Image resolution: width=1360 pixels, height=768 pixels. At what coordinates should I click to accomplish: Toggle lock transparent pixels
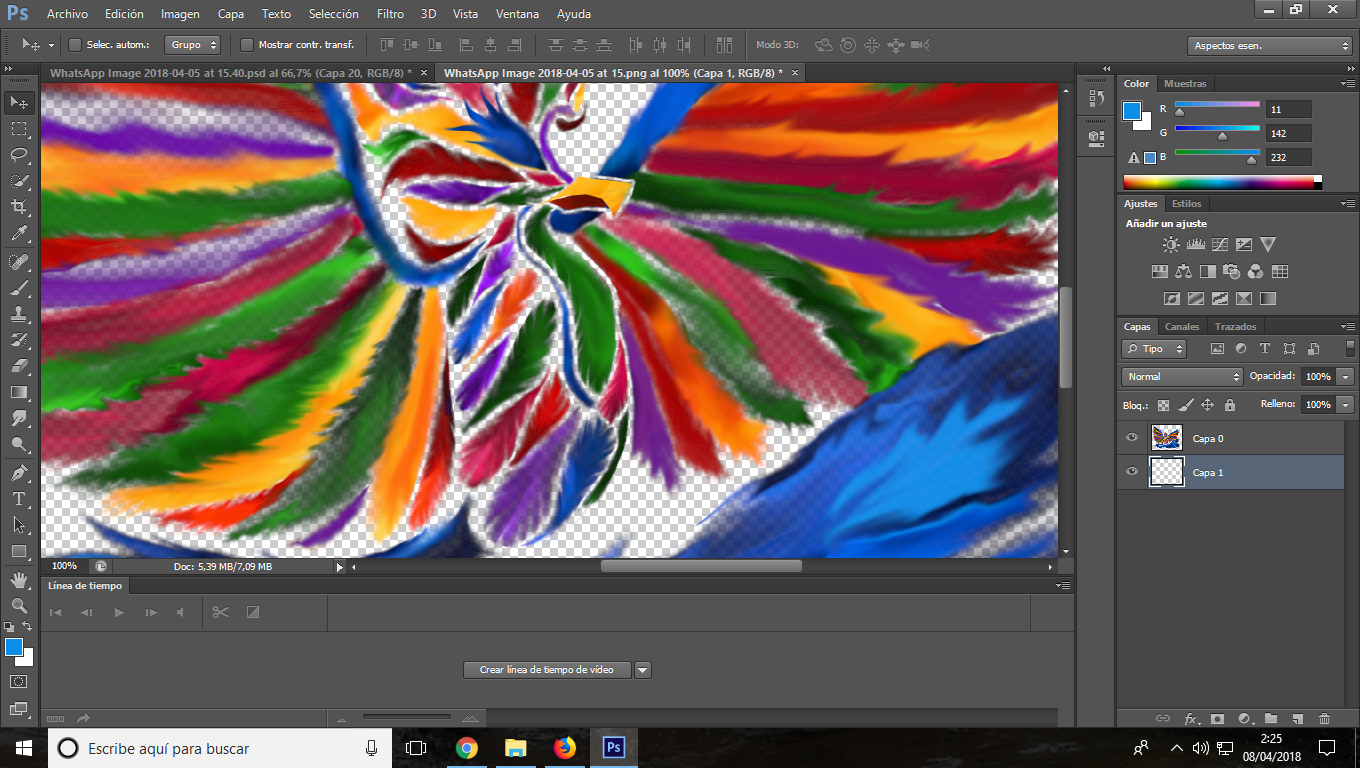tap(1163, 405)
